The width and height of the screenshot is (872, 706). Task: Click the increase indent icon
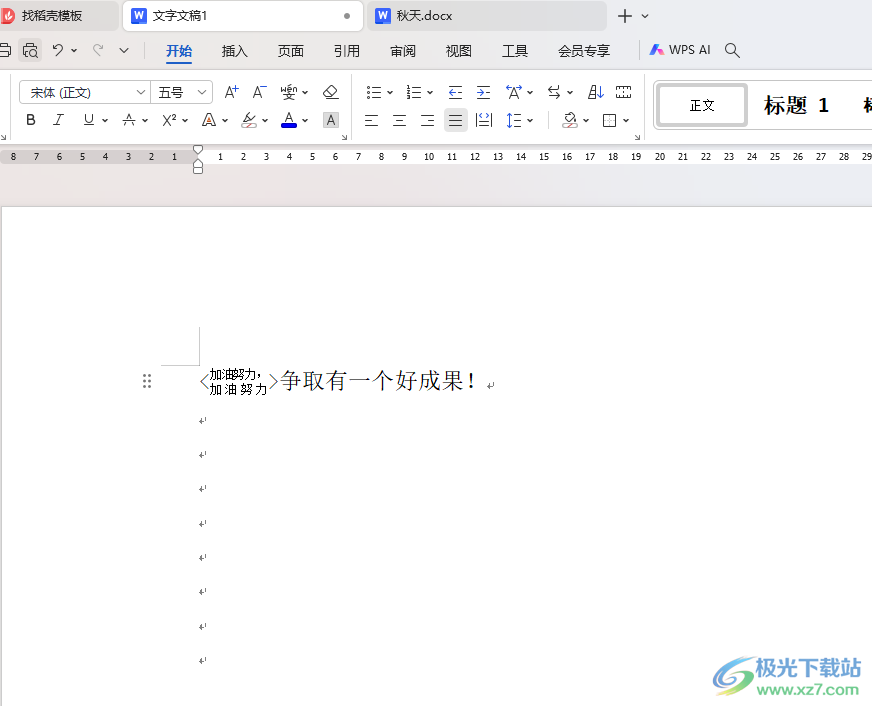pyautogui.click(x=483, y=92)
